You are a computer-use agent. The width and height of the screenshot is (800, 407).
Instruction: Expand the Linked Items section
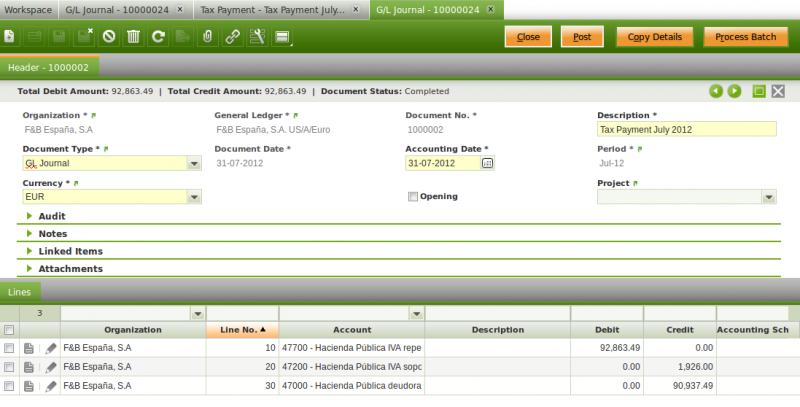tap(30, 251)
